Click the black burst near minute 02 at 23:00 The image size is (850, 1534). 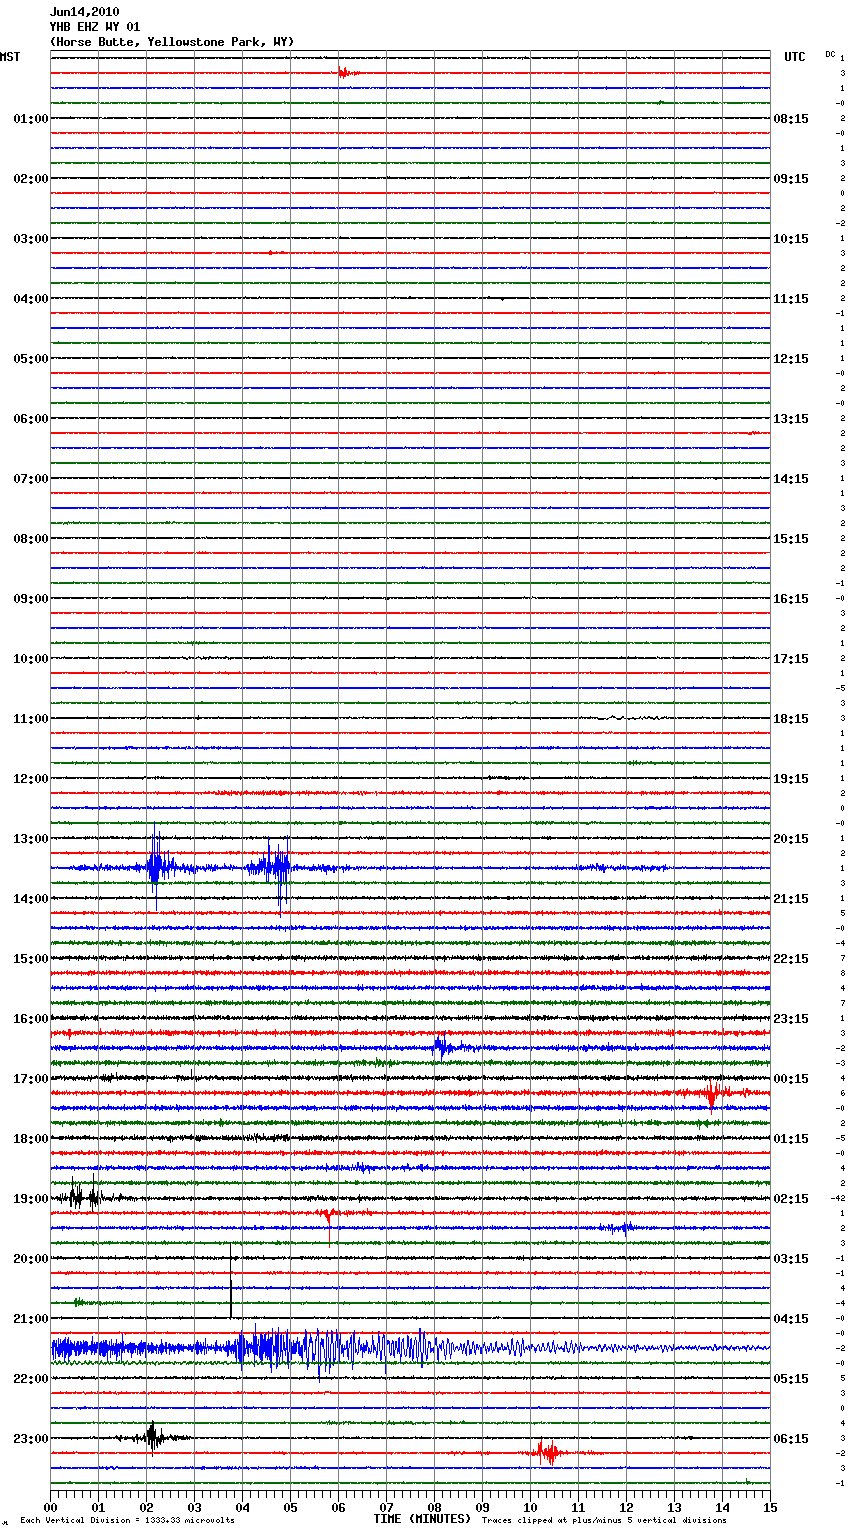tap(152, 1437)
